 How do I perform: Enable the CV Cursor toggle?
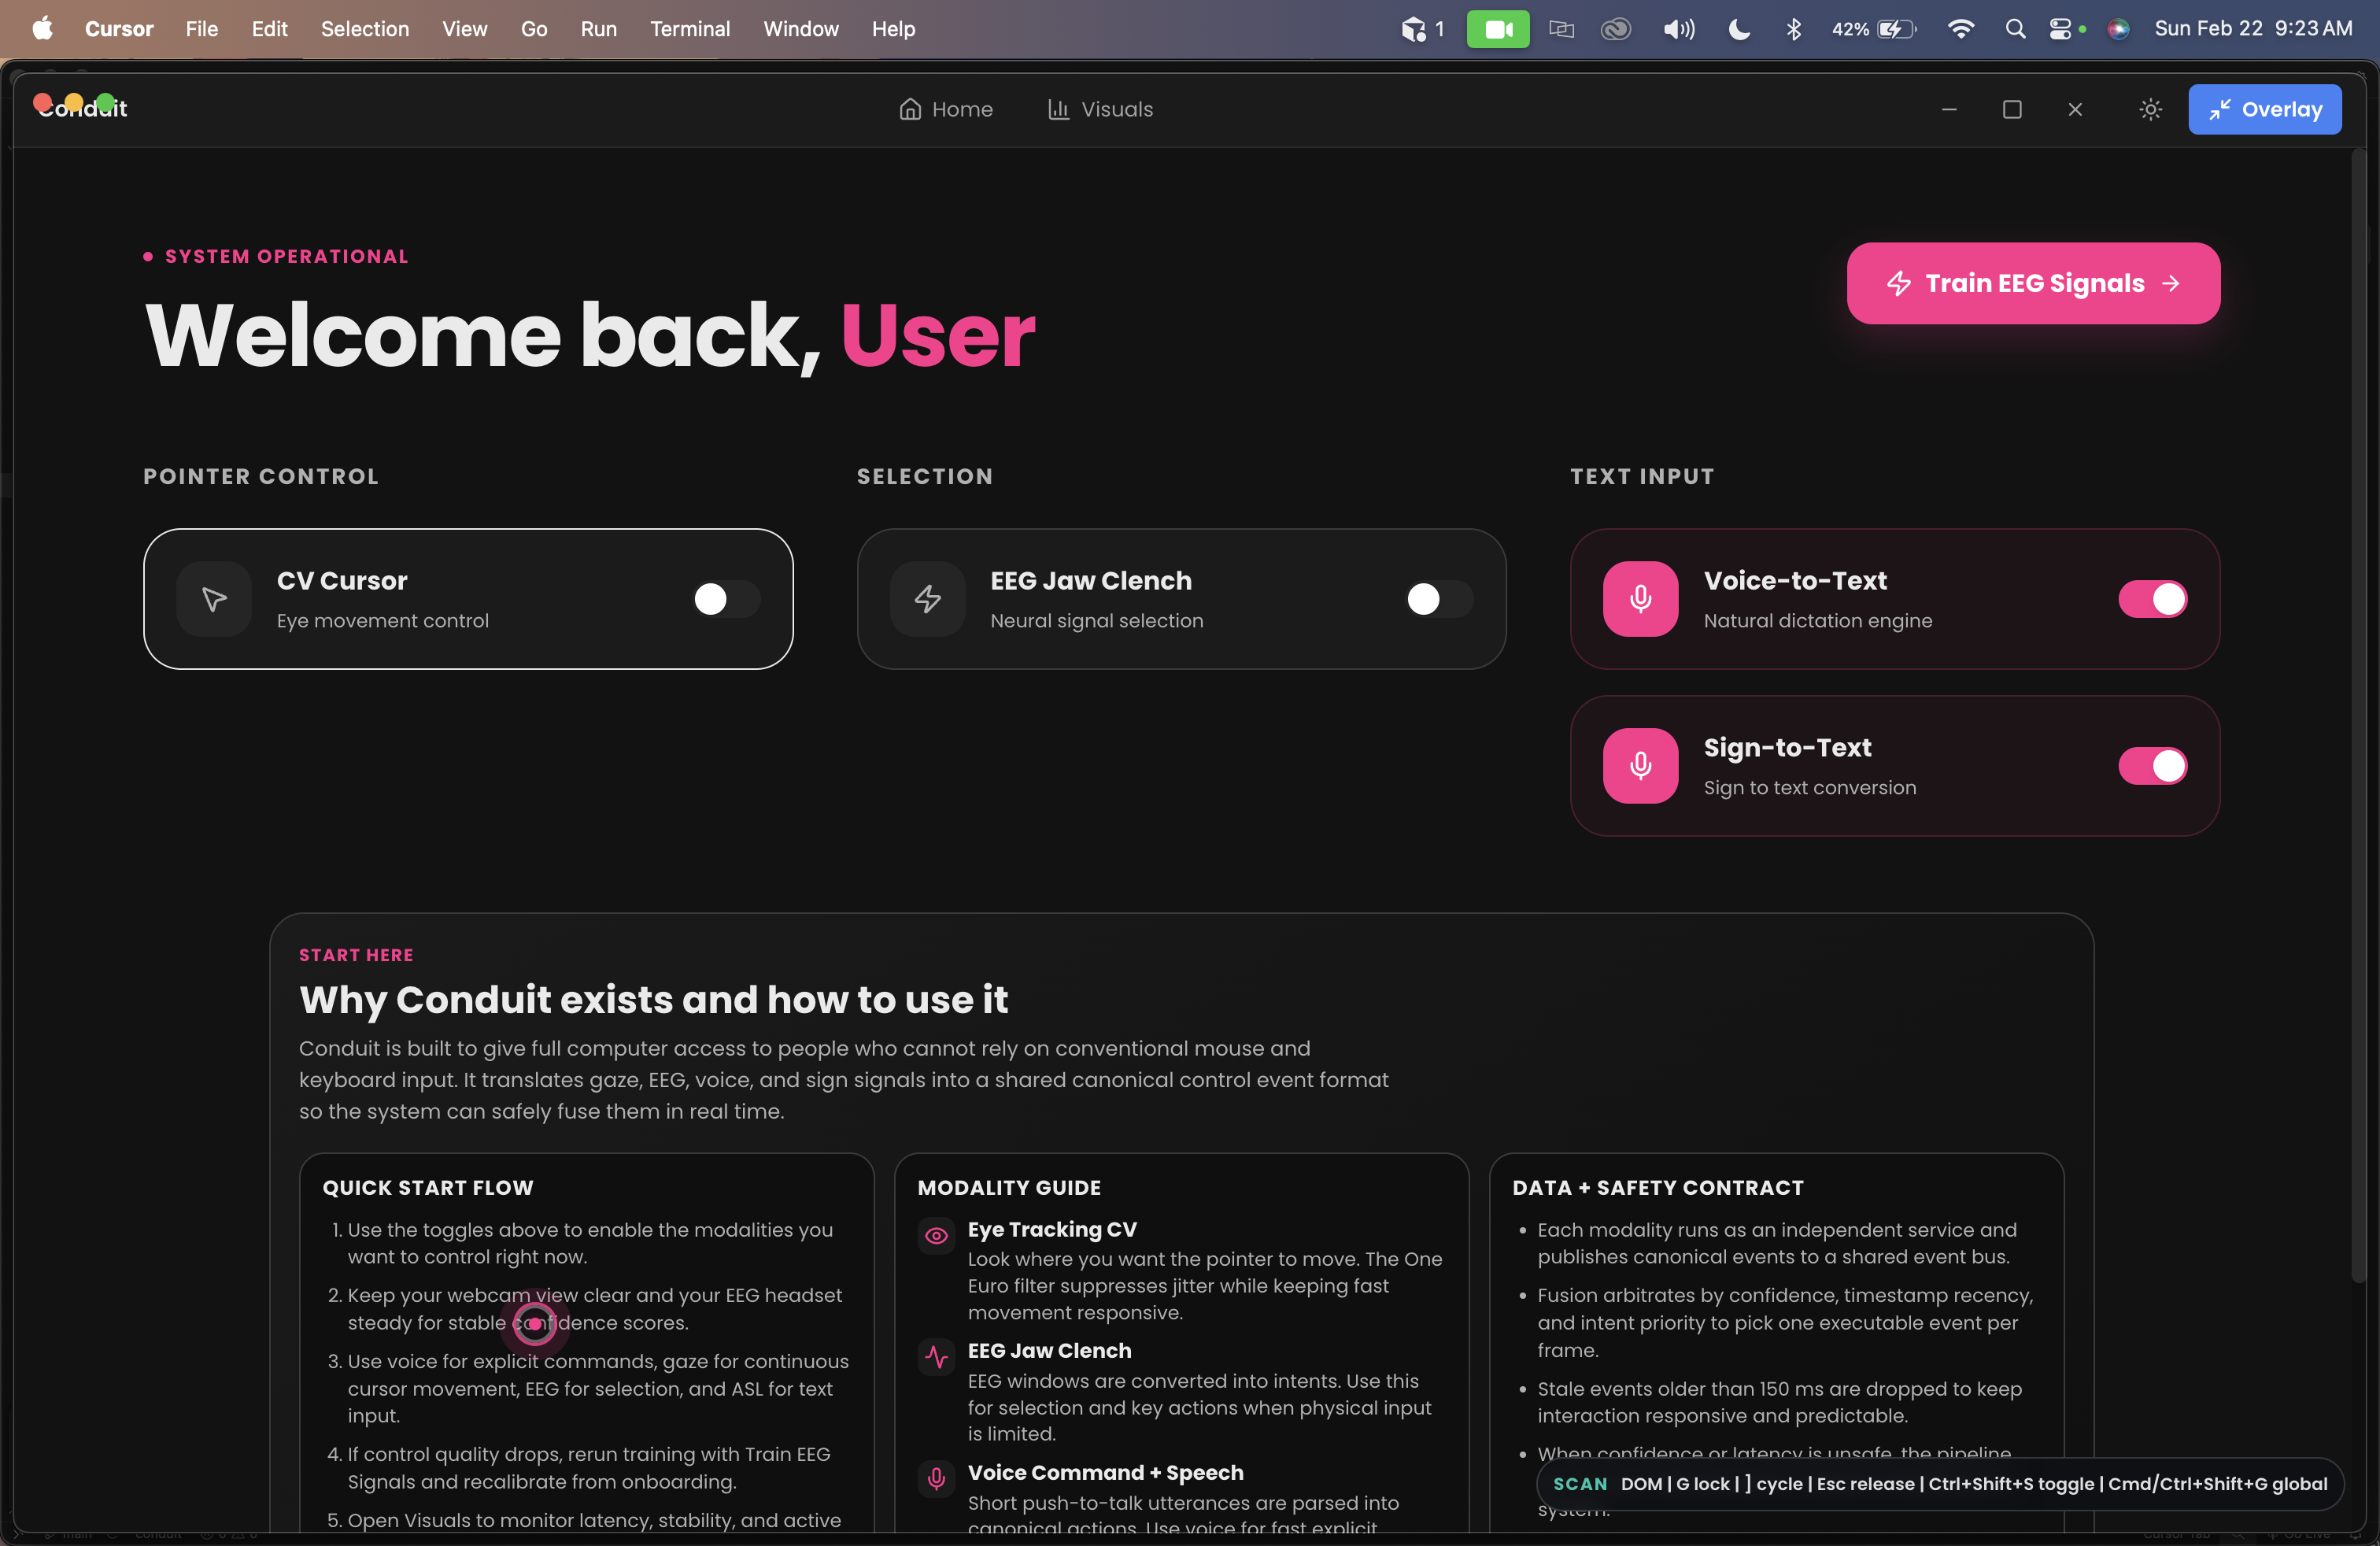pyautogui.click(x=726, y=599)
